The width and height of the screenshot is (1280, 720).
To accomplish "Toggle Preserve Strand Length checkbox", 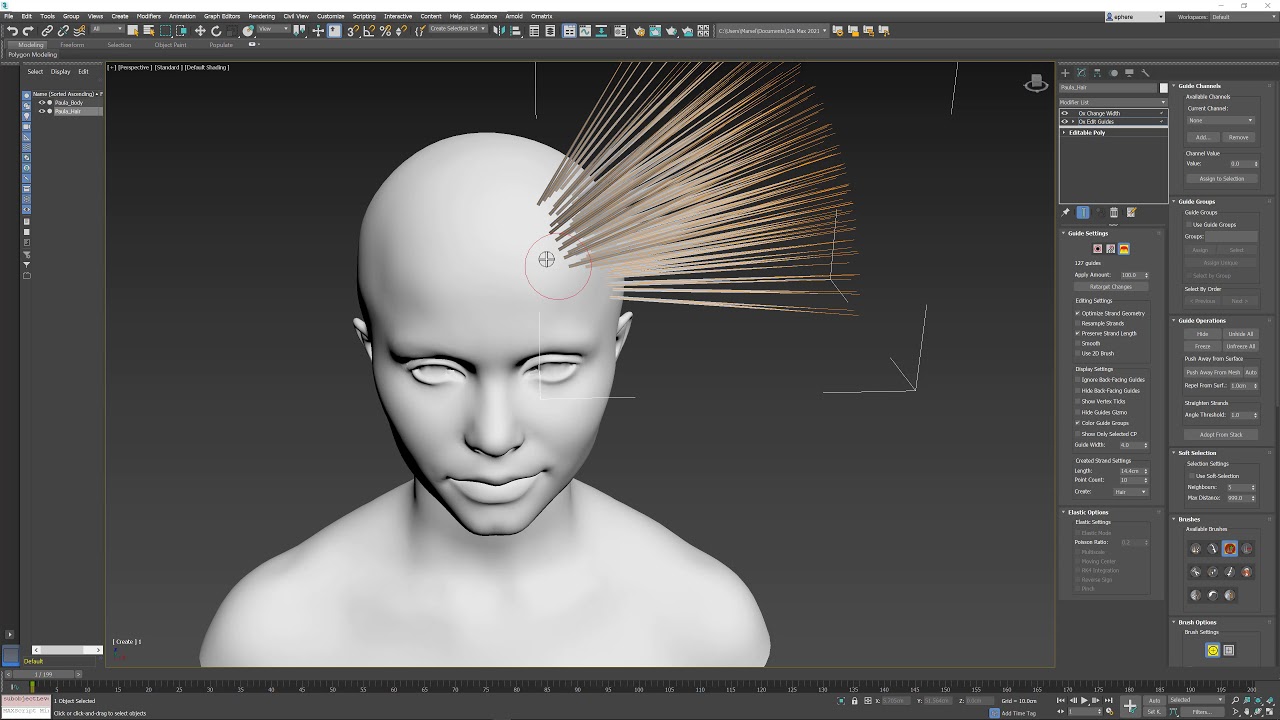I will tap(1078, 333).
